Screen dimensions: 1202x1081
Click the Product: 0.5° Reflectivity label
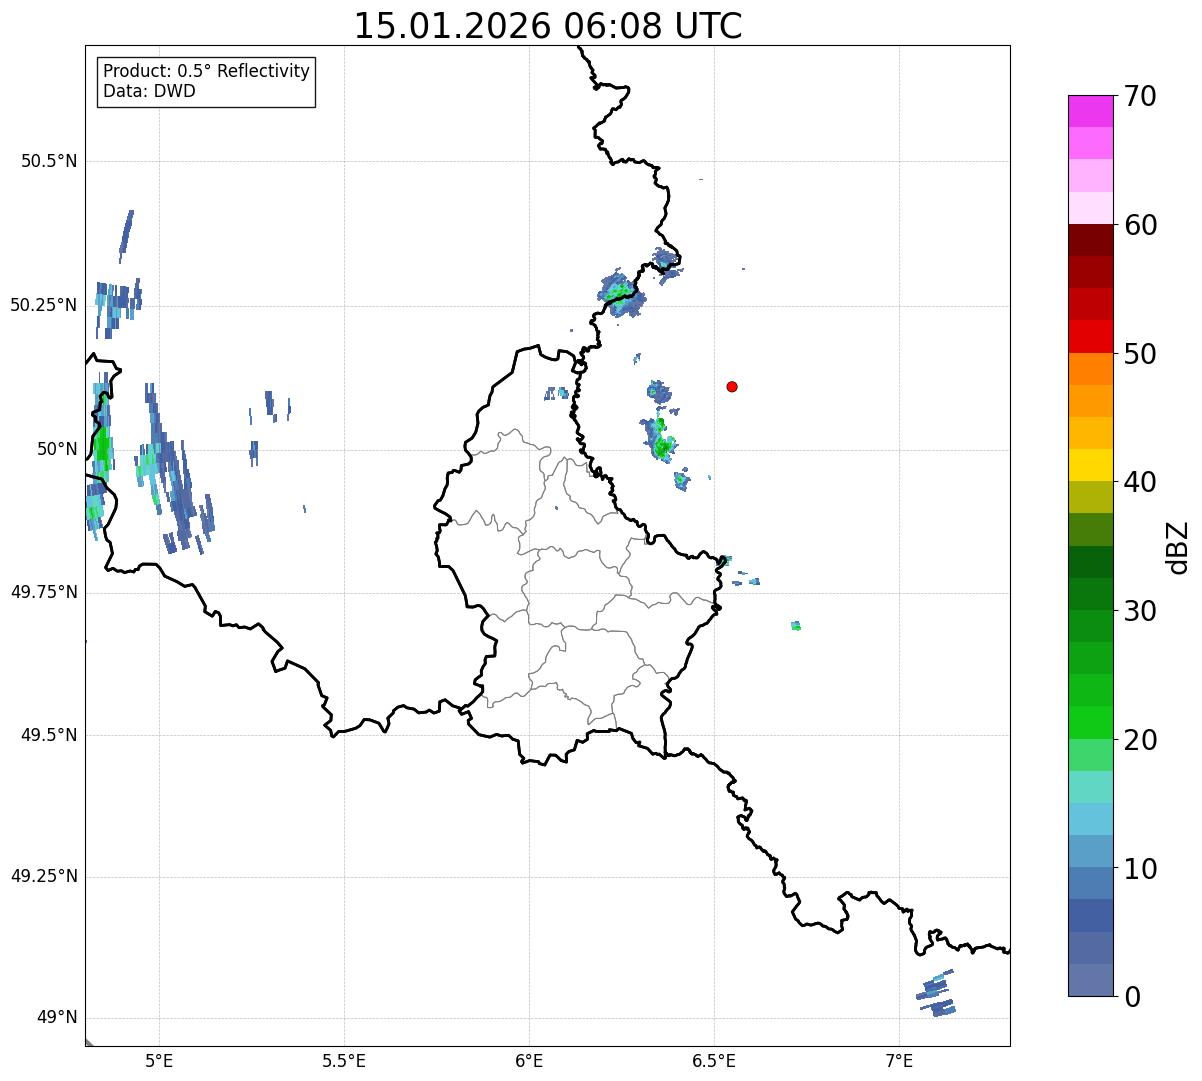click(x=206, y=72)
